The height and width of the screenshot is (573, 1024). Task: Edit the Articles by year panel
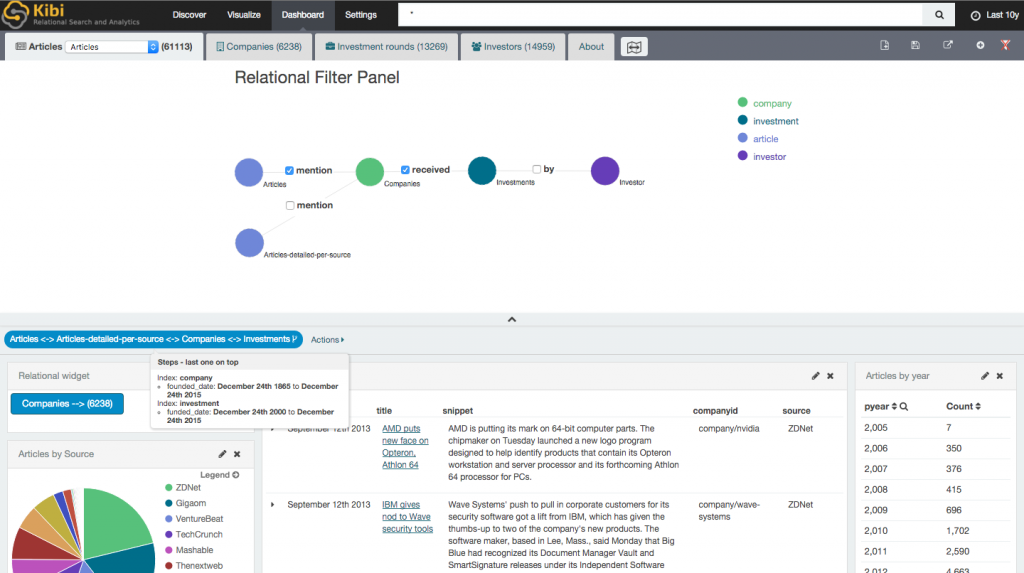[985, 376]
